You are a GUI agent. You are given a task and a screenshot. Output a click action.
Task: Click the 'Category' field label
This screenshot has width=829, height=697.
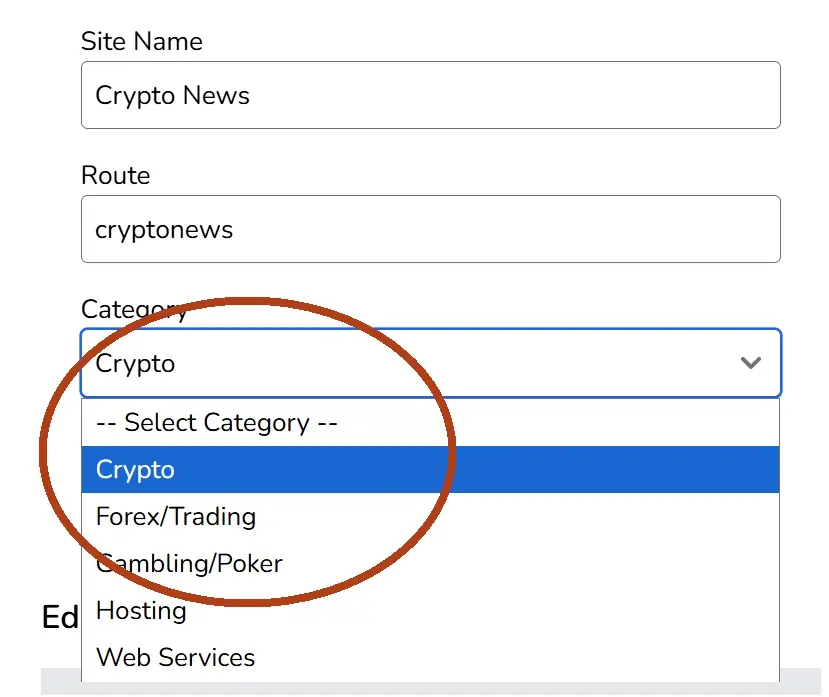134,310
